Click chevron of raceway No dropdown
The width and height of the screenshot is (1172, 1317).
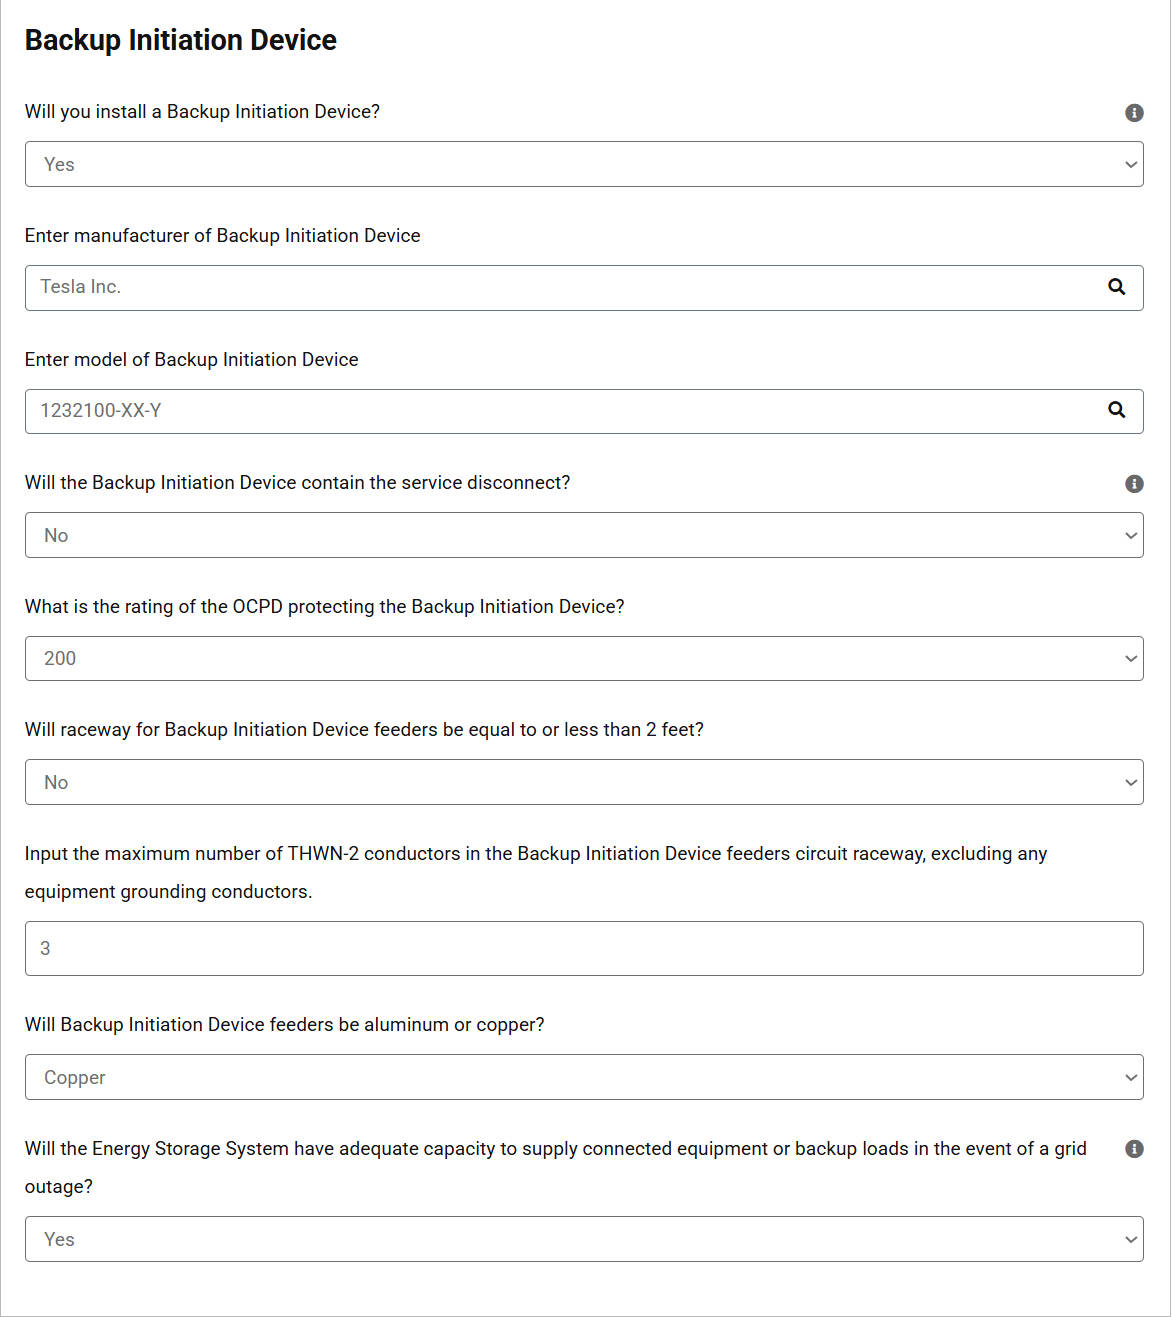tap(1131, 783)
